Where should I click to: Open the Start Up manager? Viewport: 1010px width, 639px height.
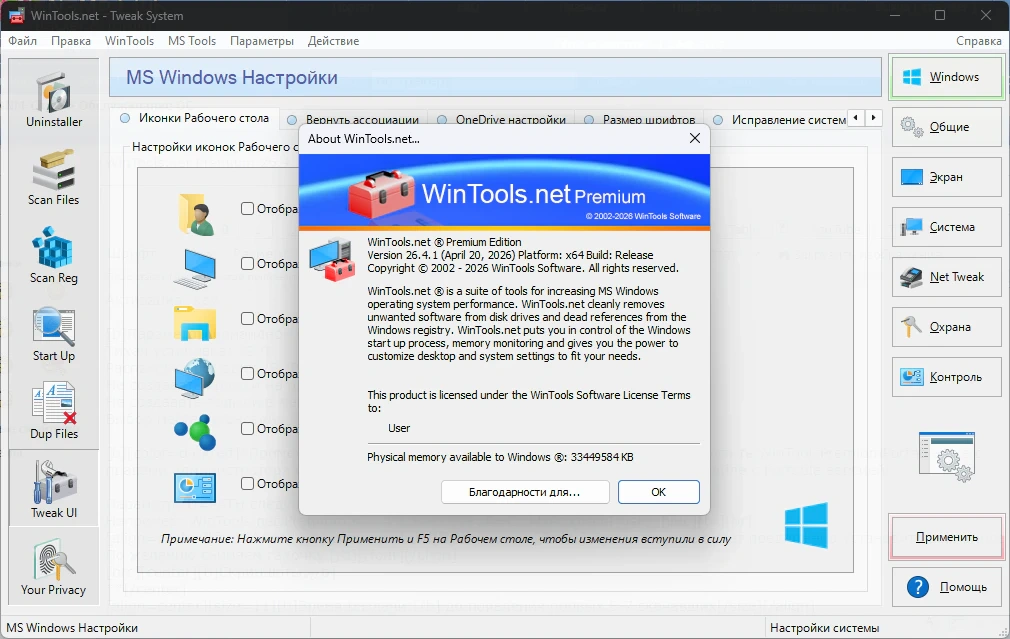click(x=54, y=334)
